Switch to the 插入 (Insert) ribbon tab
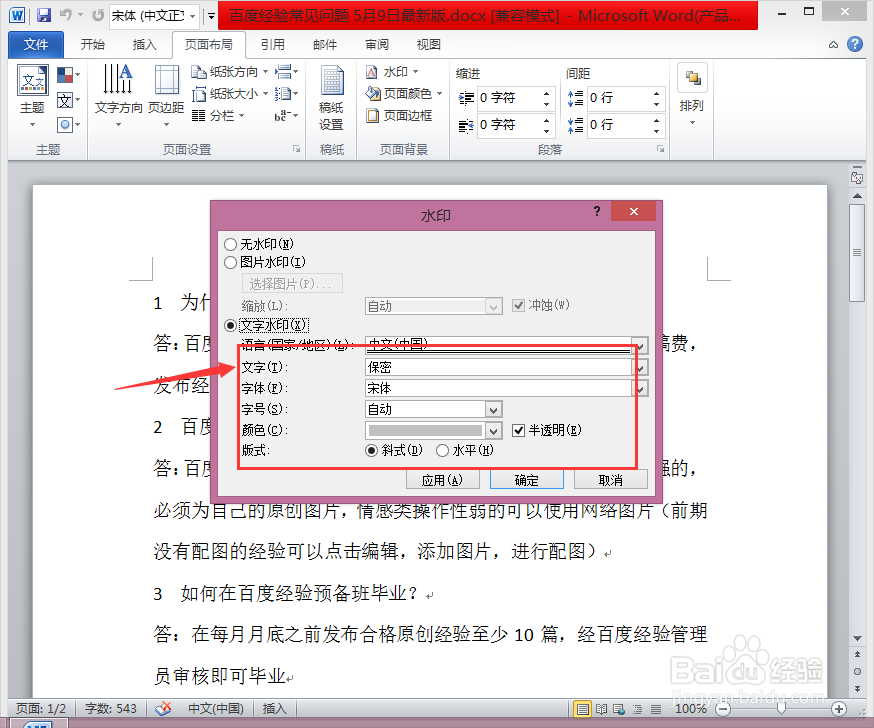 pyautogui.click(x=147, y=44)
